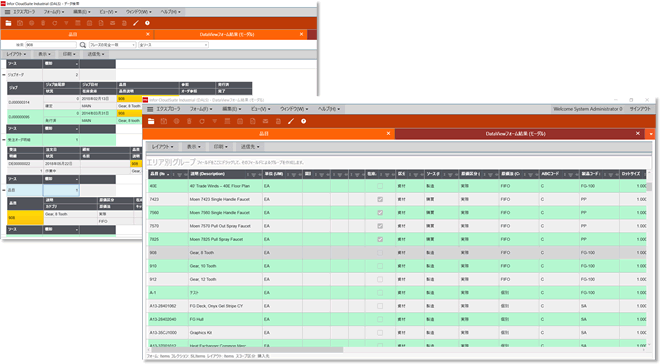Uncheck checkbox in row 7423
The image size is (660, 364).
point(380,199)
